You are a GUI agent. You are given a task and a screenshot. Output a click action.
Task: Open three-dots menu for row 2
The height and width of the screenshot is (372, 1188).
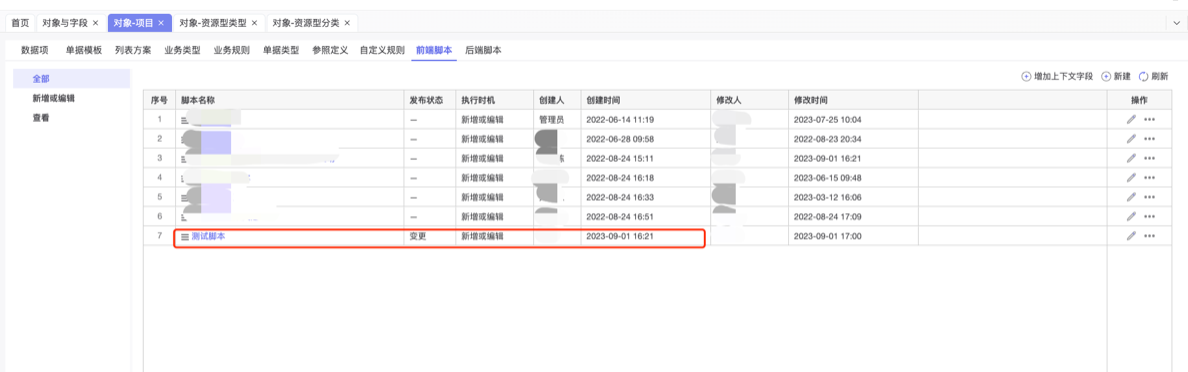tap(1149, 139)
